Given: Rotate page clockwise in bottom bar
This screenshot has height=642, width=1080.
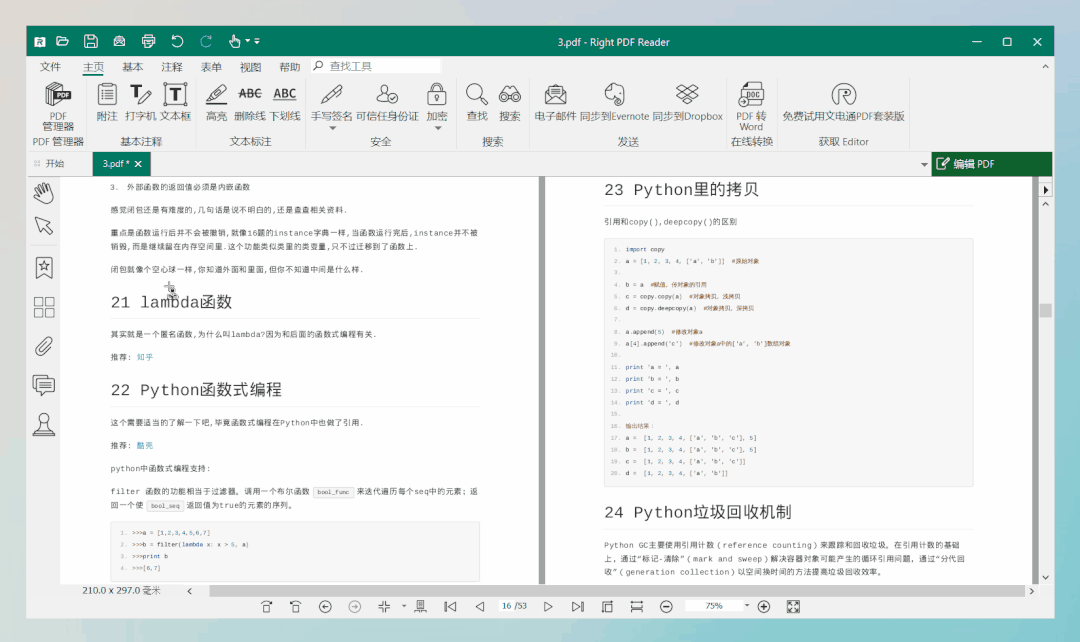Looking at the screenshot, I should (x=267, y=607).
